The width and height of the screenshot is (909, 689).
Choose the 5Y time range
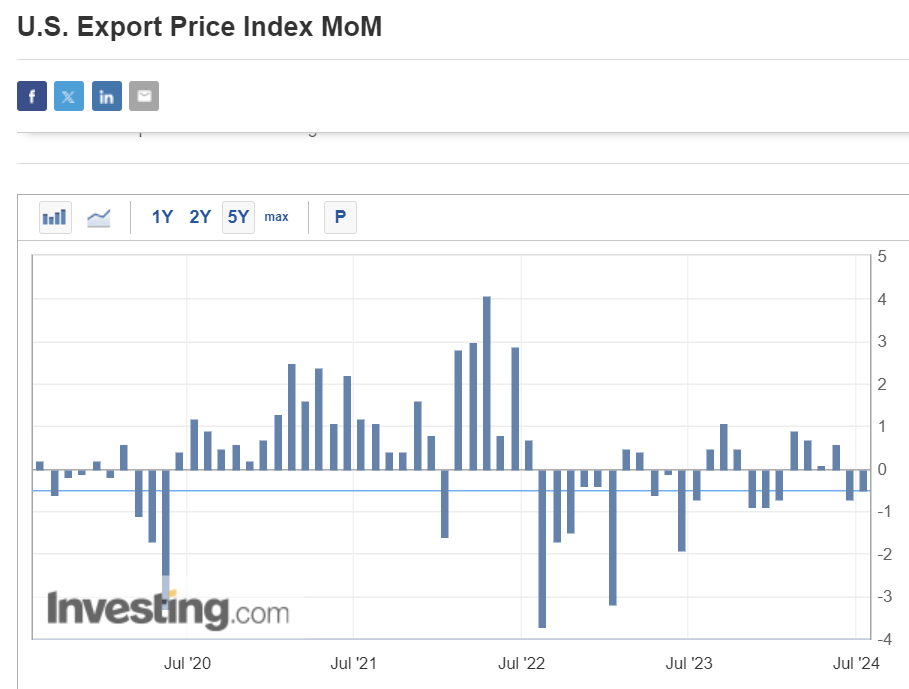point(238,216)
